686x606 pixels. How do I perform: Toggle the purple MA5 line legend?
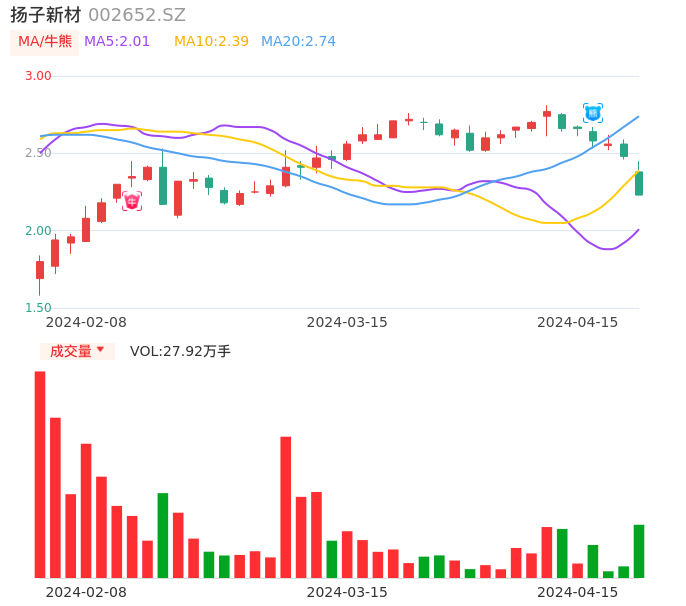point(117,42)
